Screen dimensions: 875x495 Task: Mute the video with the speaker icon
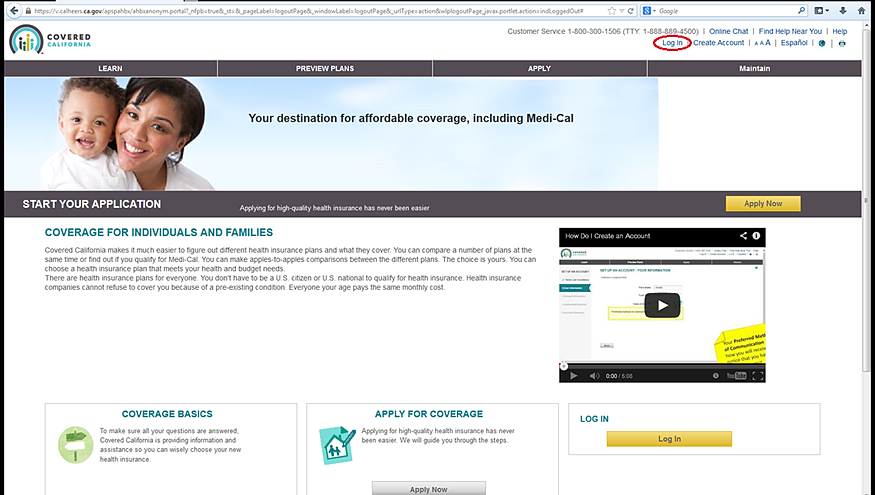coord(594,376)
